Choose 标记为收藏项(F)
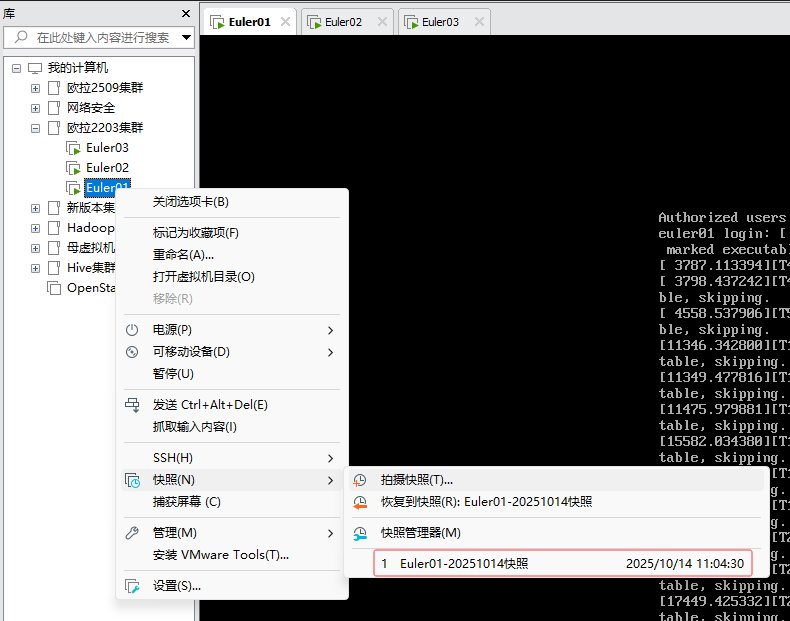 (x=232, y=233)
